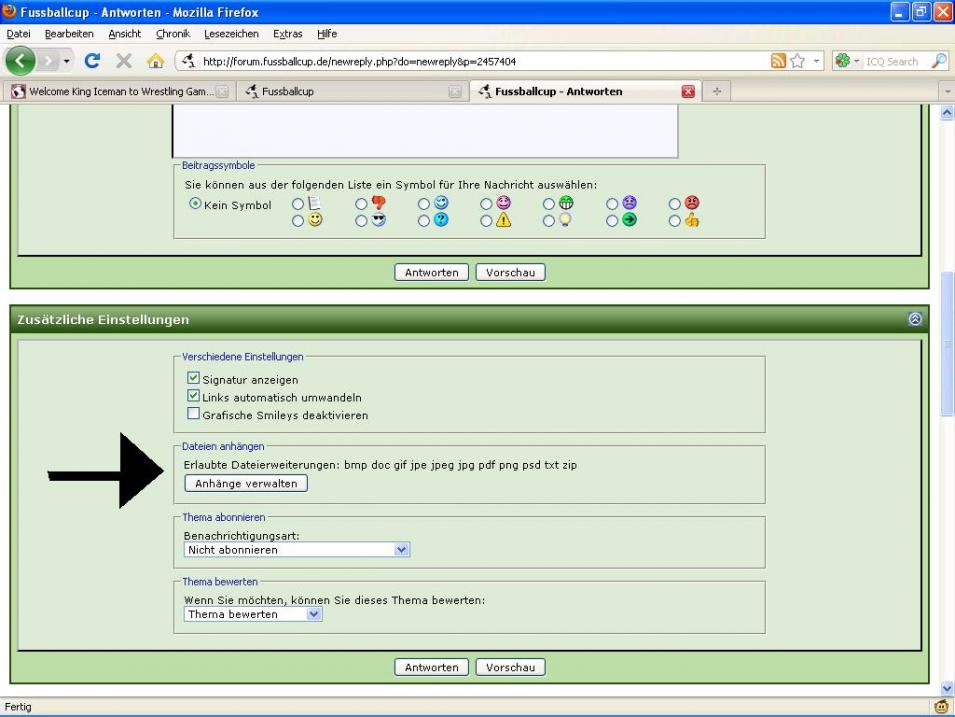Go to the home page icon
955x717 pixels.
pos(155,61)
